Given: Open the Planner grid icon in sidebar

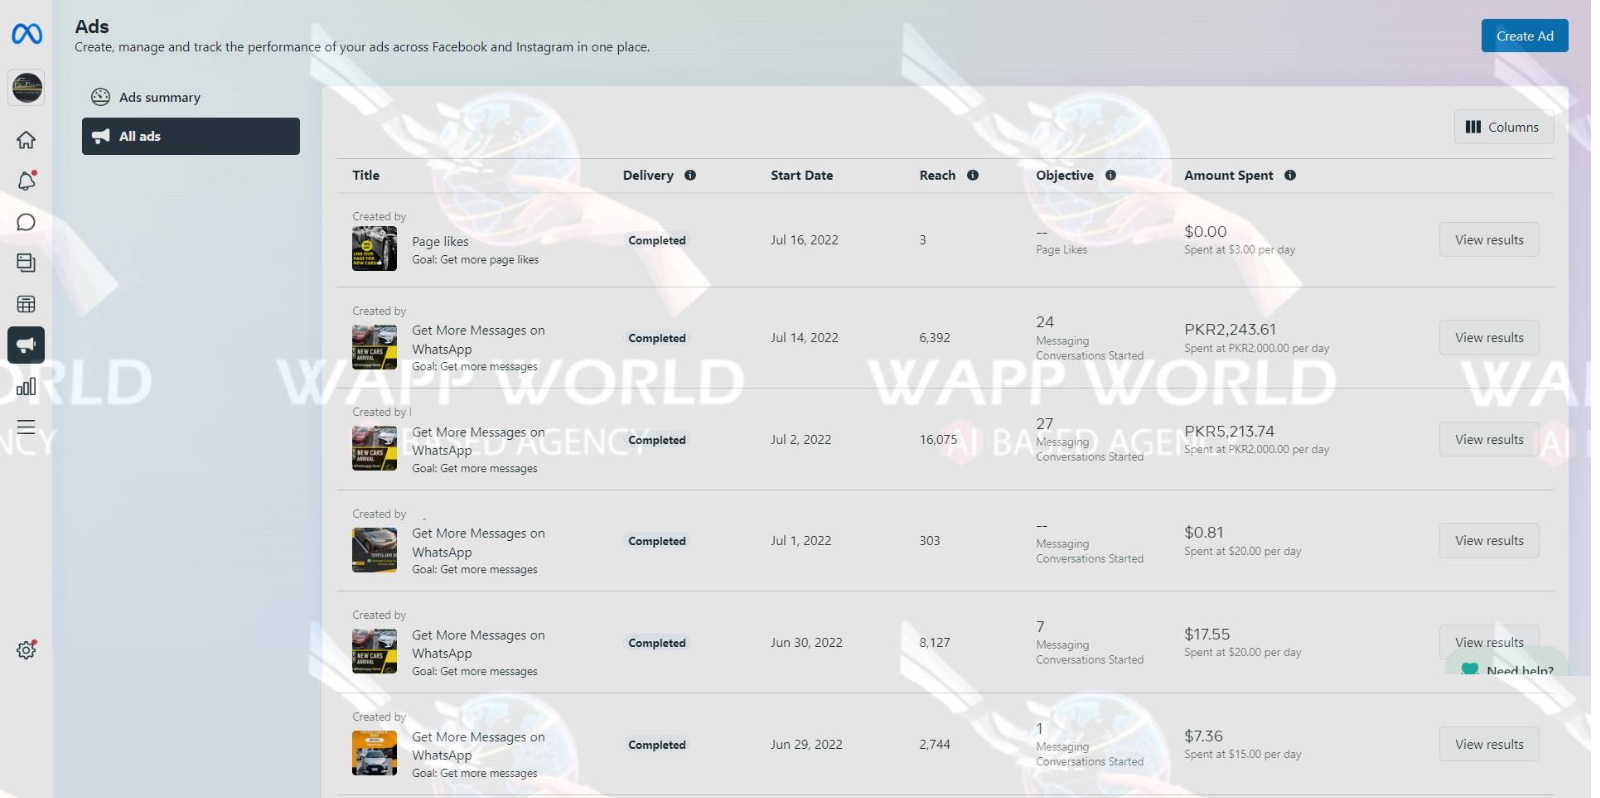Looking at the screenshot, I should click(x=27, y=304).
